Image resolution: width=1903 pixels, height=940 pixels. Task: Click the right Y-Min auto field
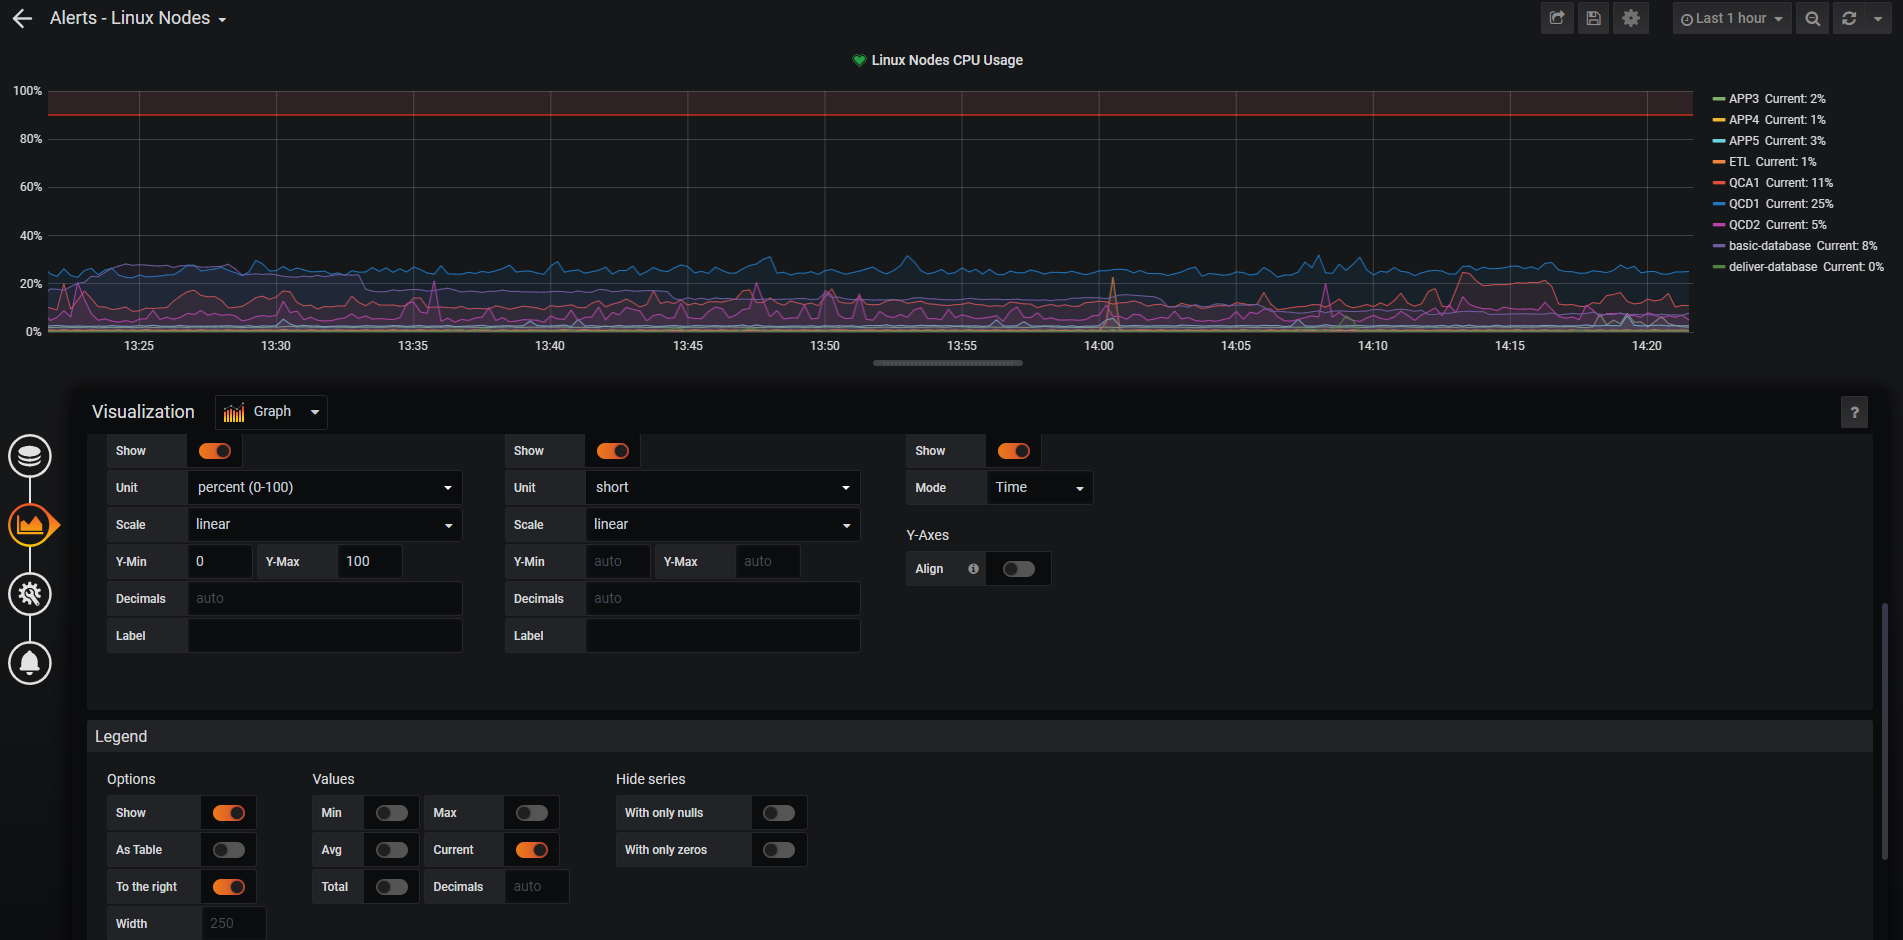click(x=618, y=562)
